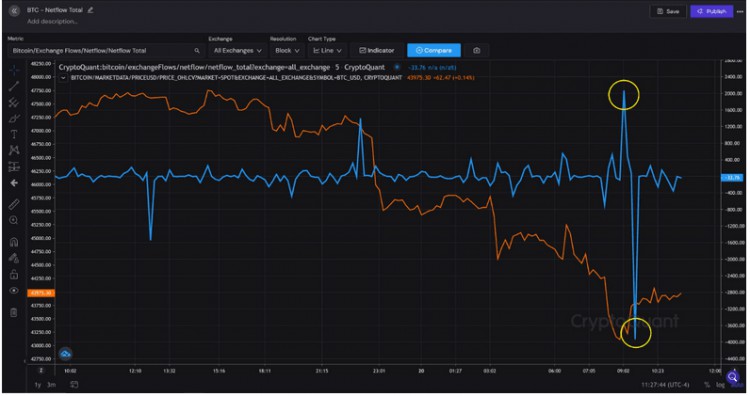This screenshot has height=396, width=750.
Task: Toggle drawings visibility eye icon
Action: 14,291
